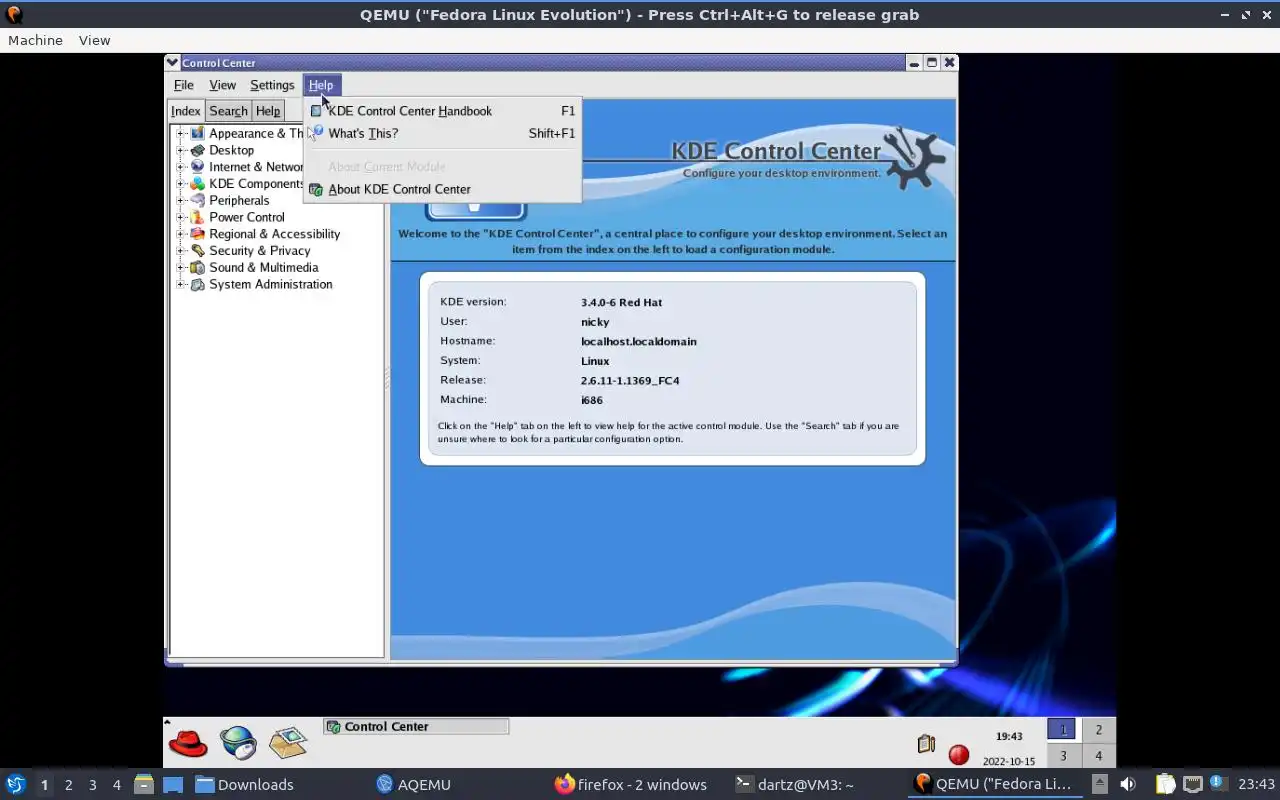Click the host clock showing 23:43
Viewport: 1280px width, 800px height.
click(1256, 784)
